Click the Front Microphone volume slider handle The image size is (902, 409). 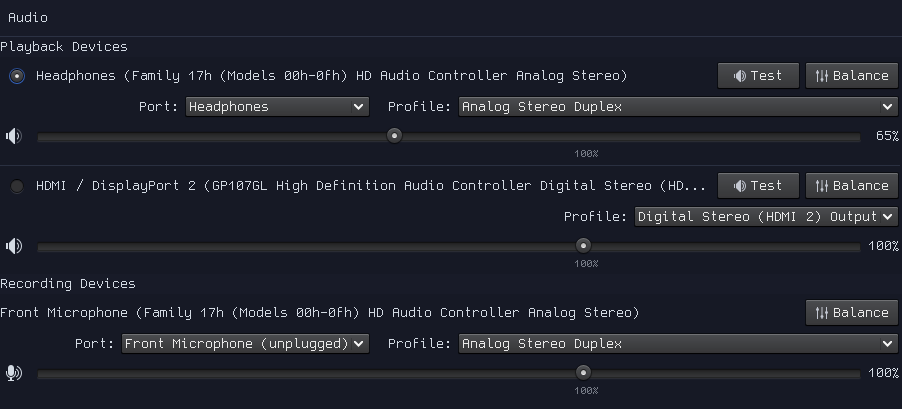point(583,373)
